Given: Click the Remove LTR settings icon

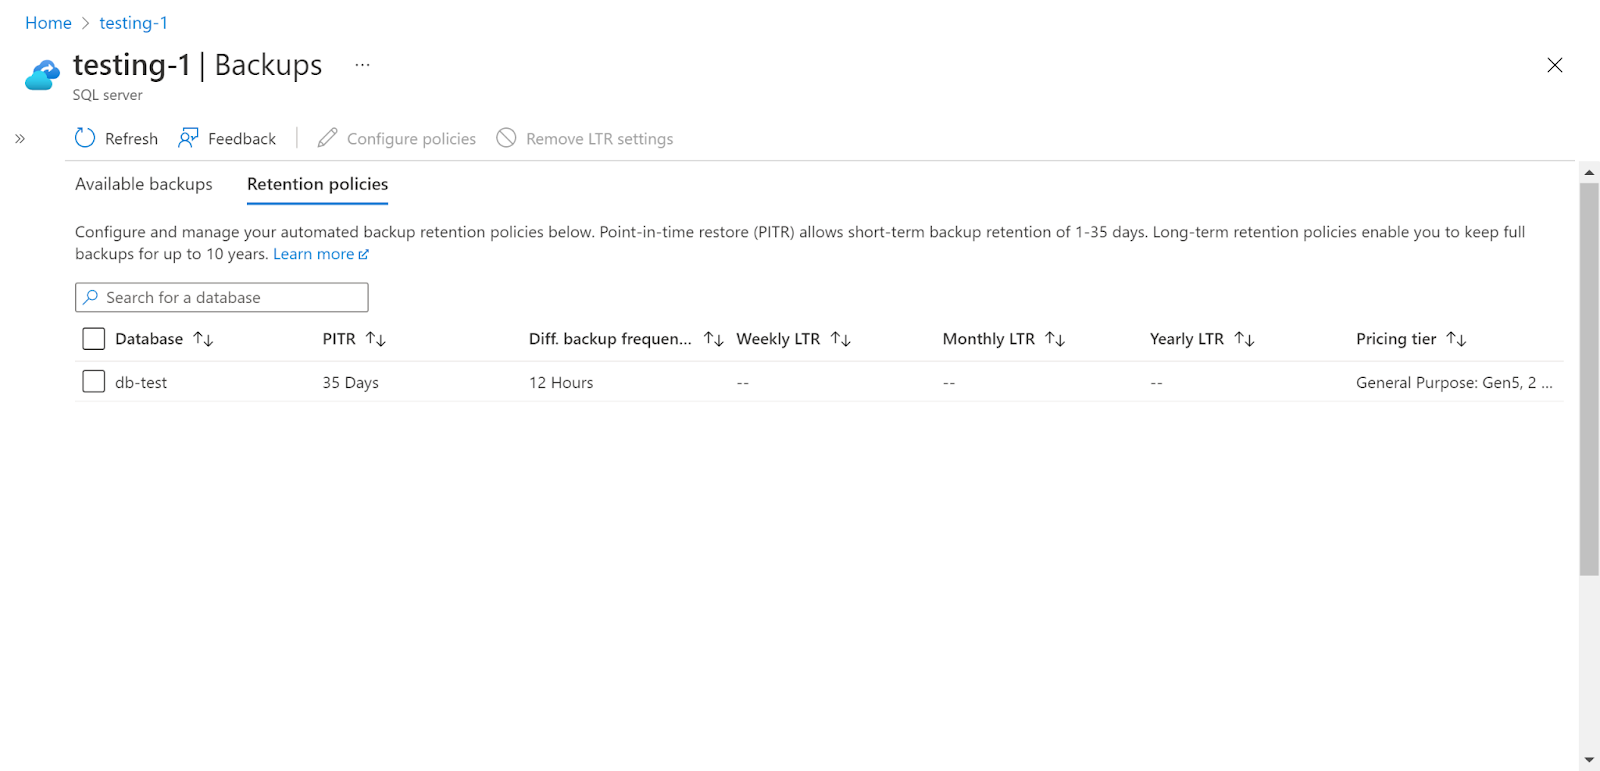Looking at the screenshot, I should (x=507, y=138).
